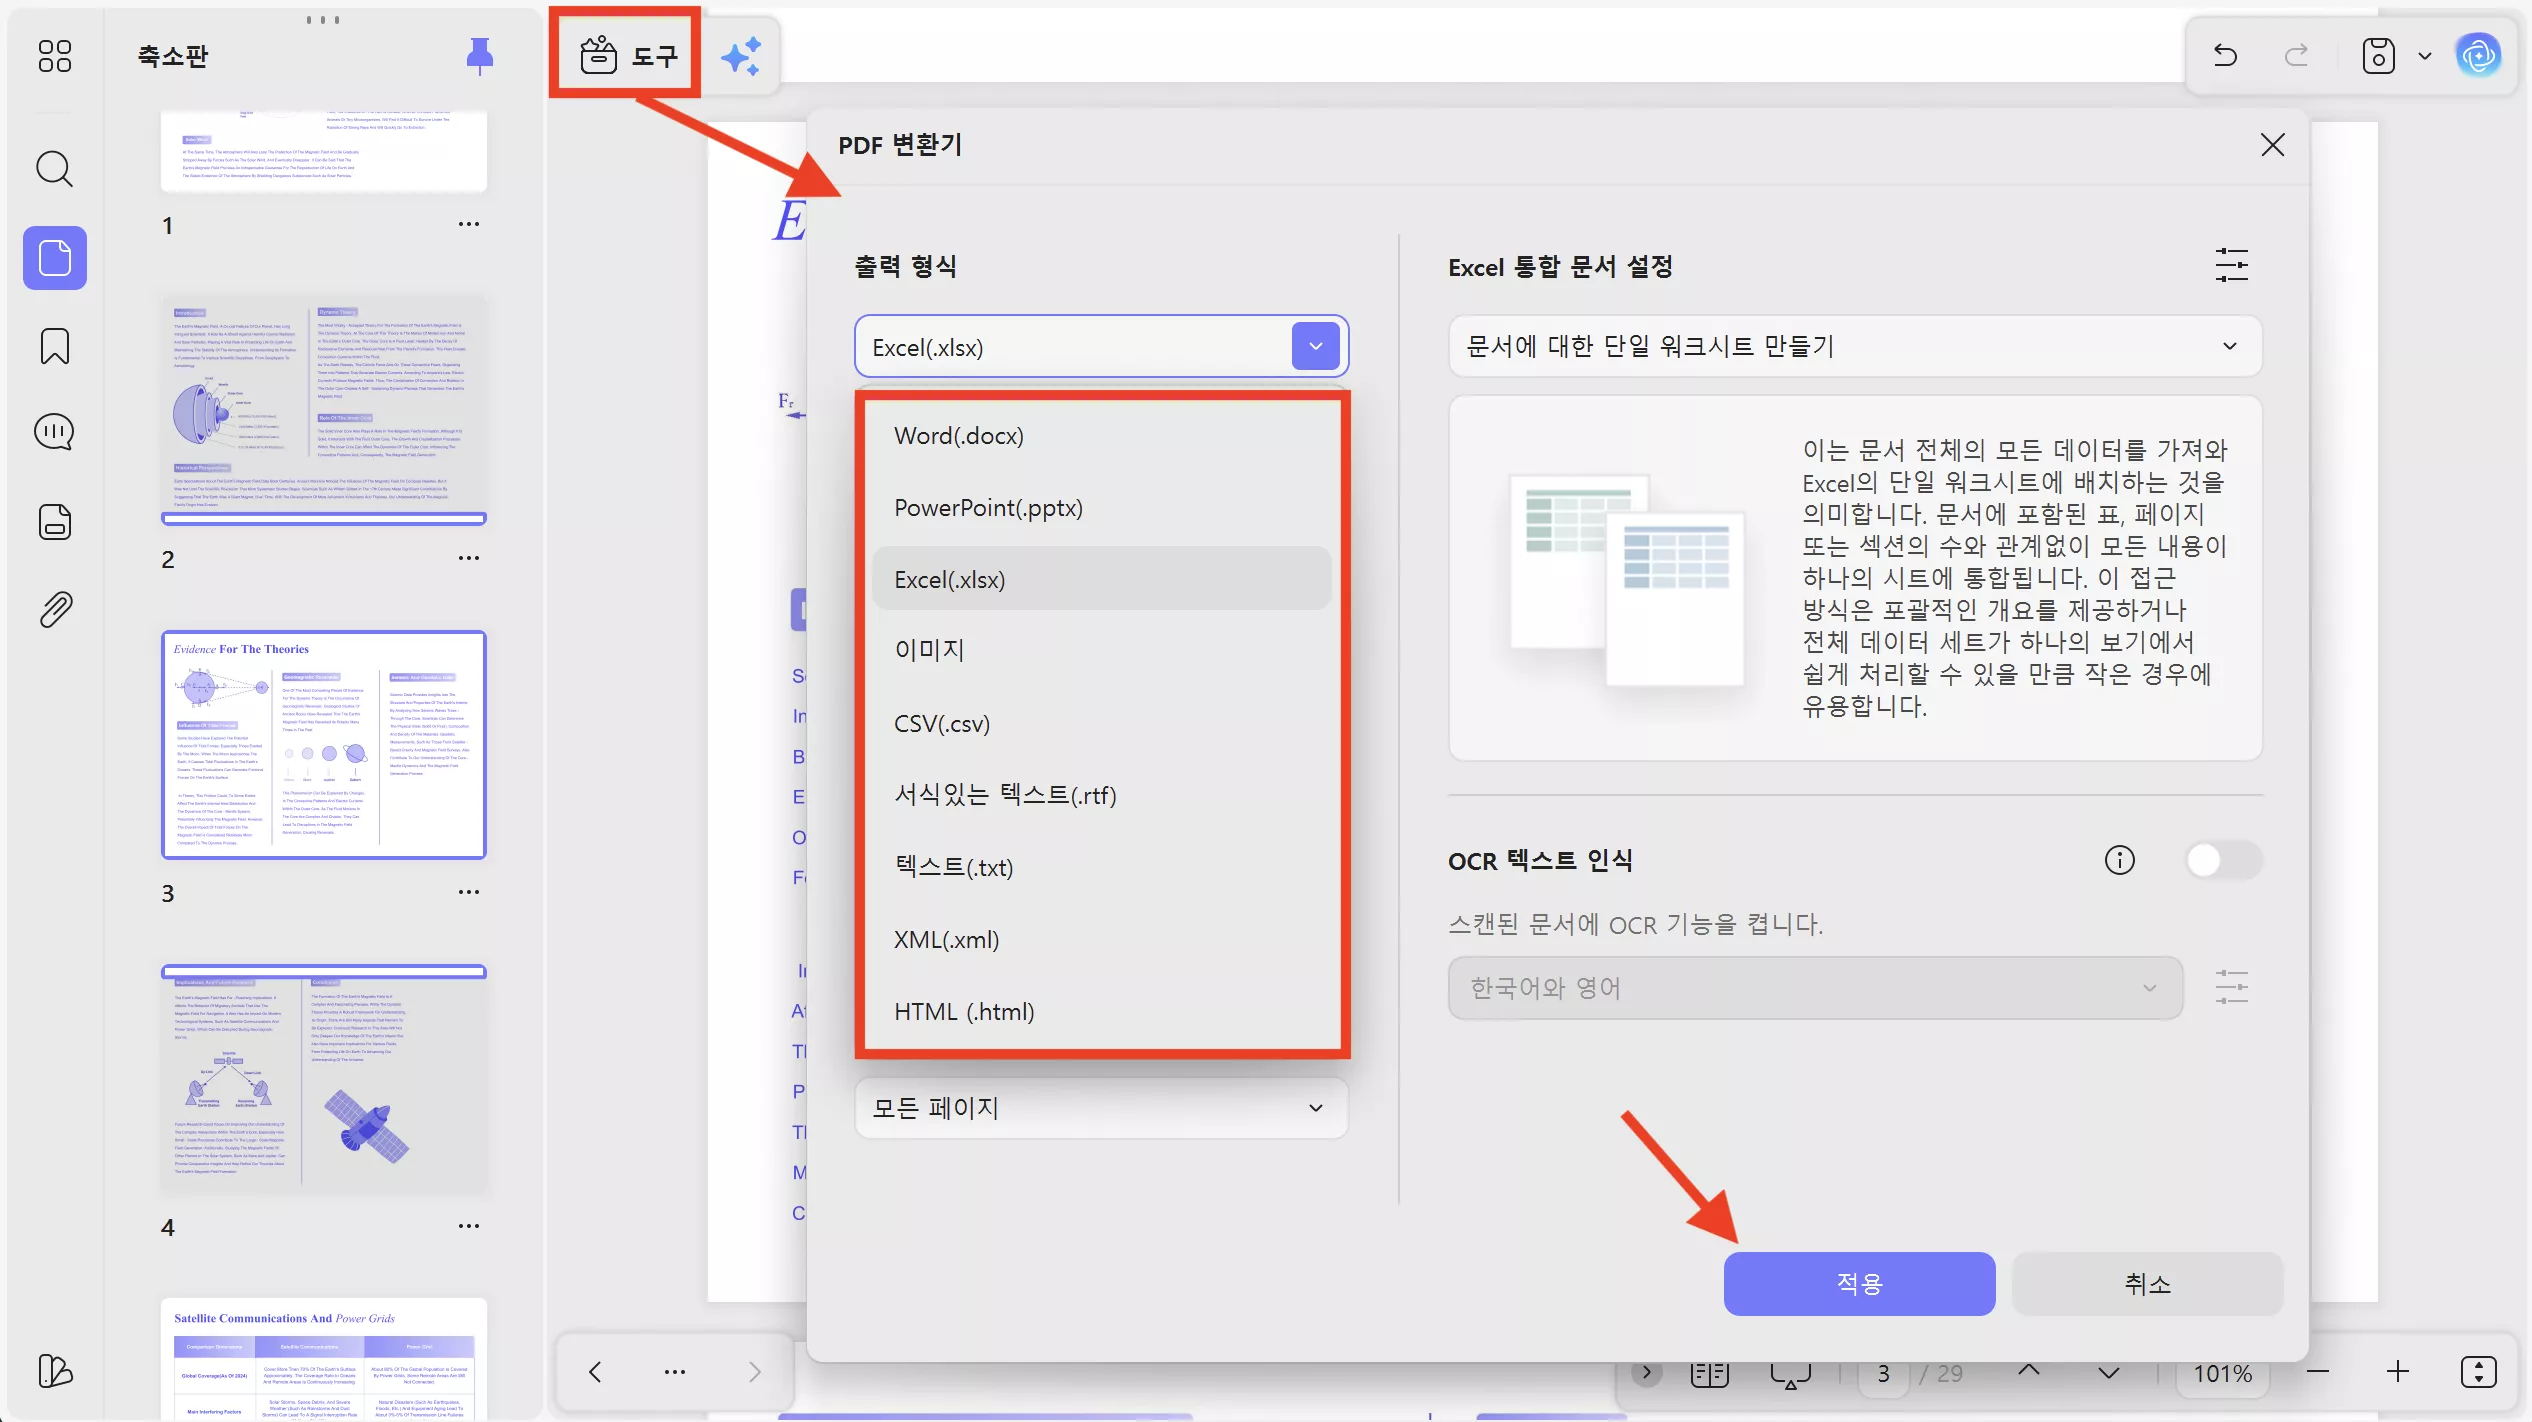Click the 취소 (Cancel) button
Image resolution: width=2532 pixels, height=1422 pixels.
pyautogui.click(x=2146, y=1284)
